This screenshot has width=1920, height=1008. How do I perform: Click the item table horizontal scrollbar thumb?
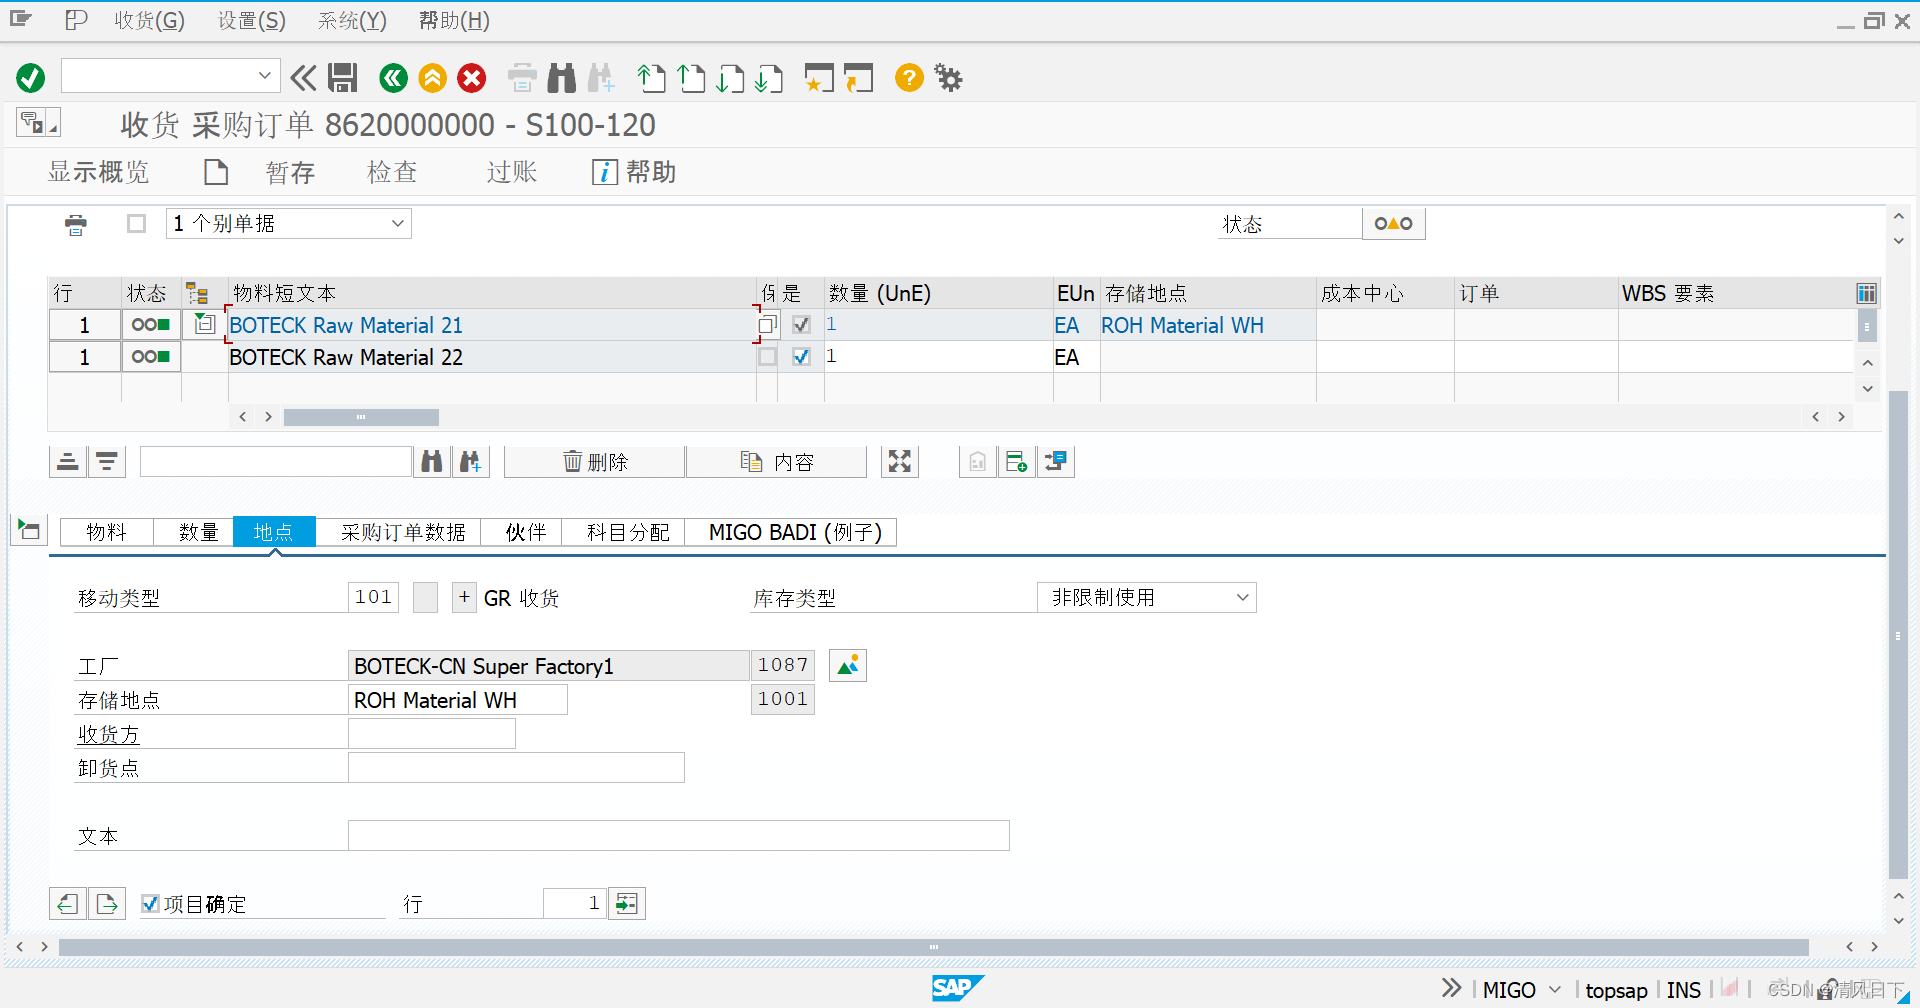pyautogui.click(x=361, y=417)
